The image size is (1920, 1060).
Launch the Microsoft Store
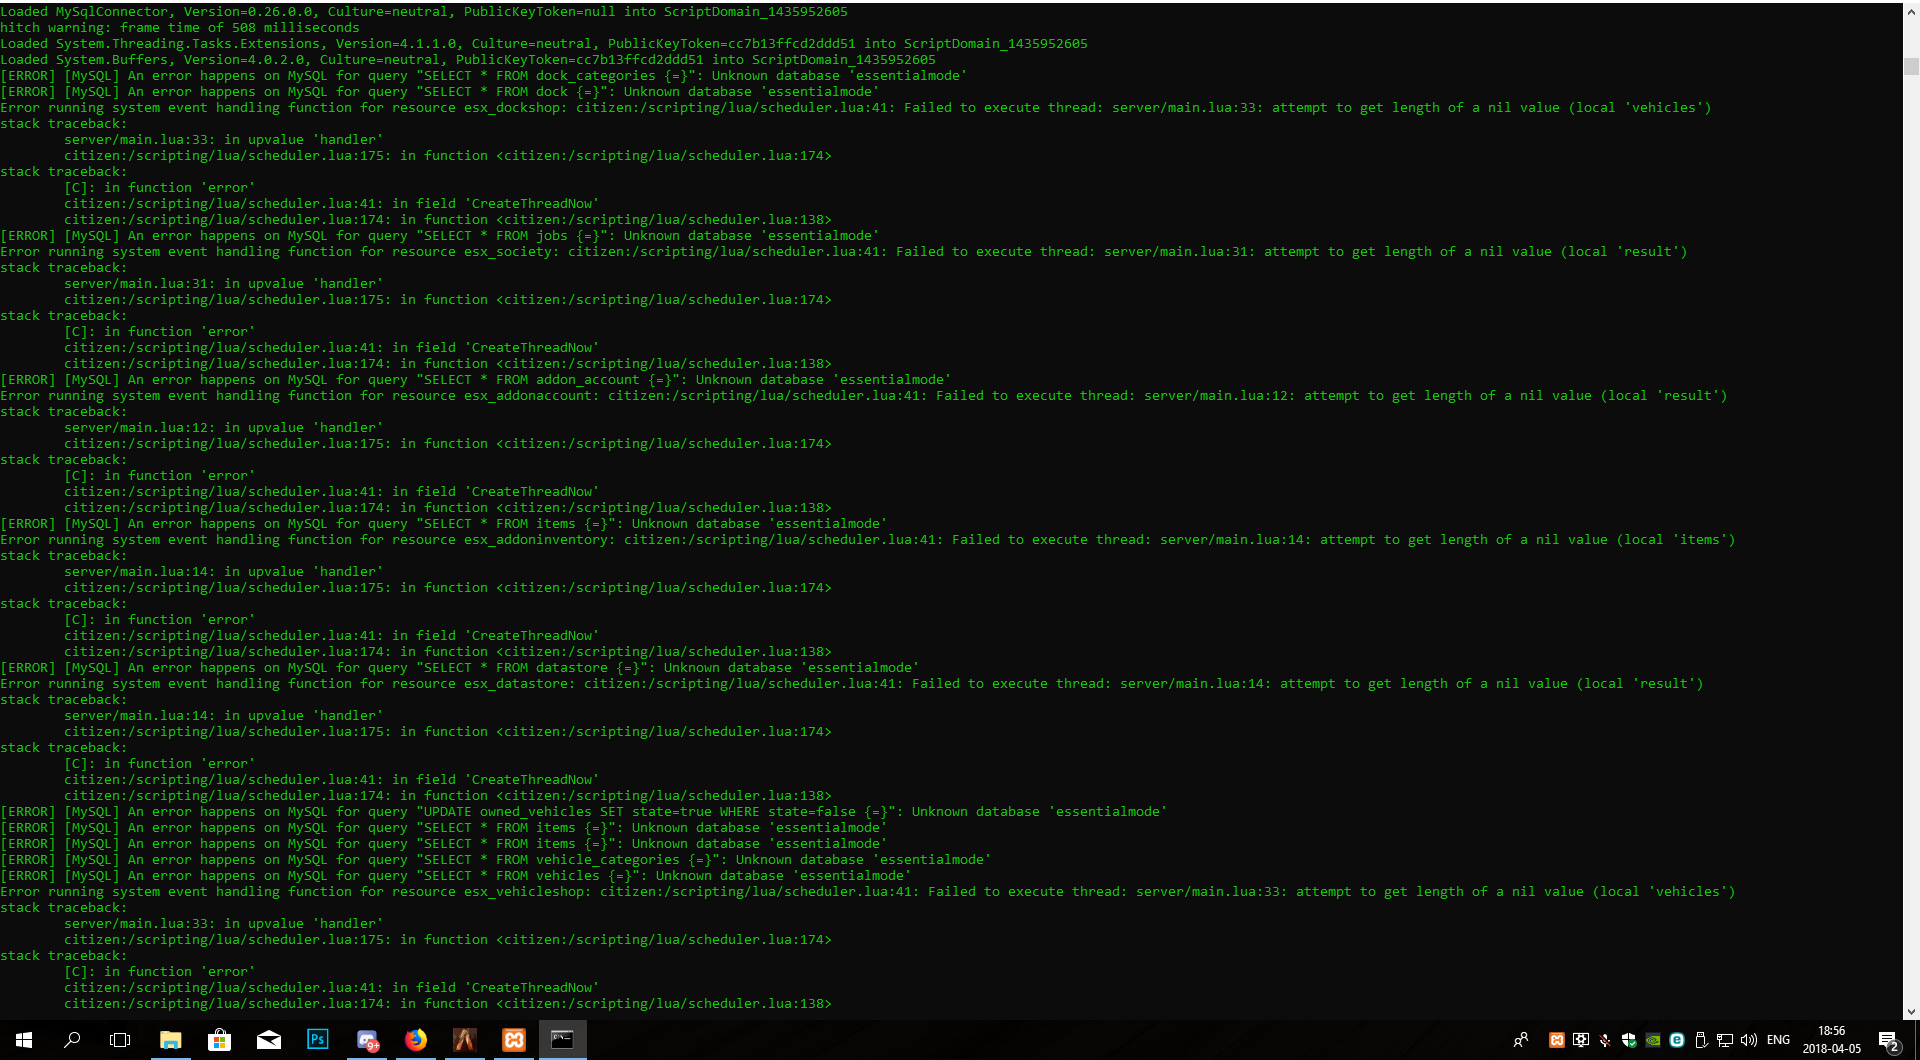click(220, 1040)
